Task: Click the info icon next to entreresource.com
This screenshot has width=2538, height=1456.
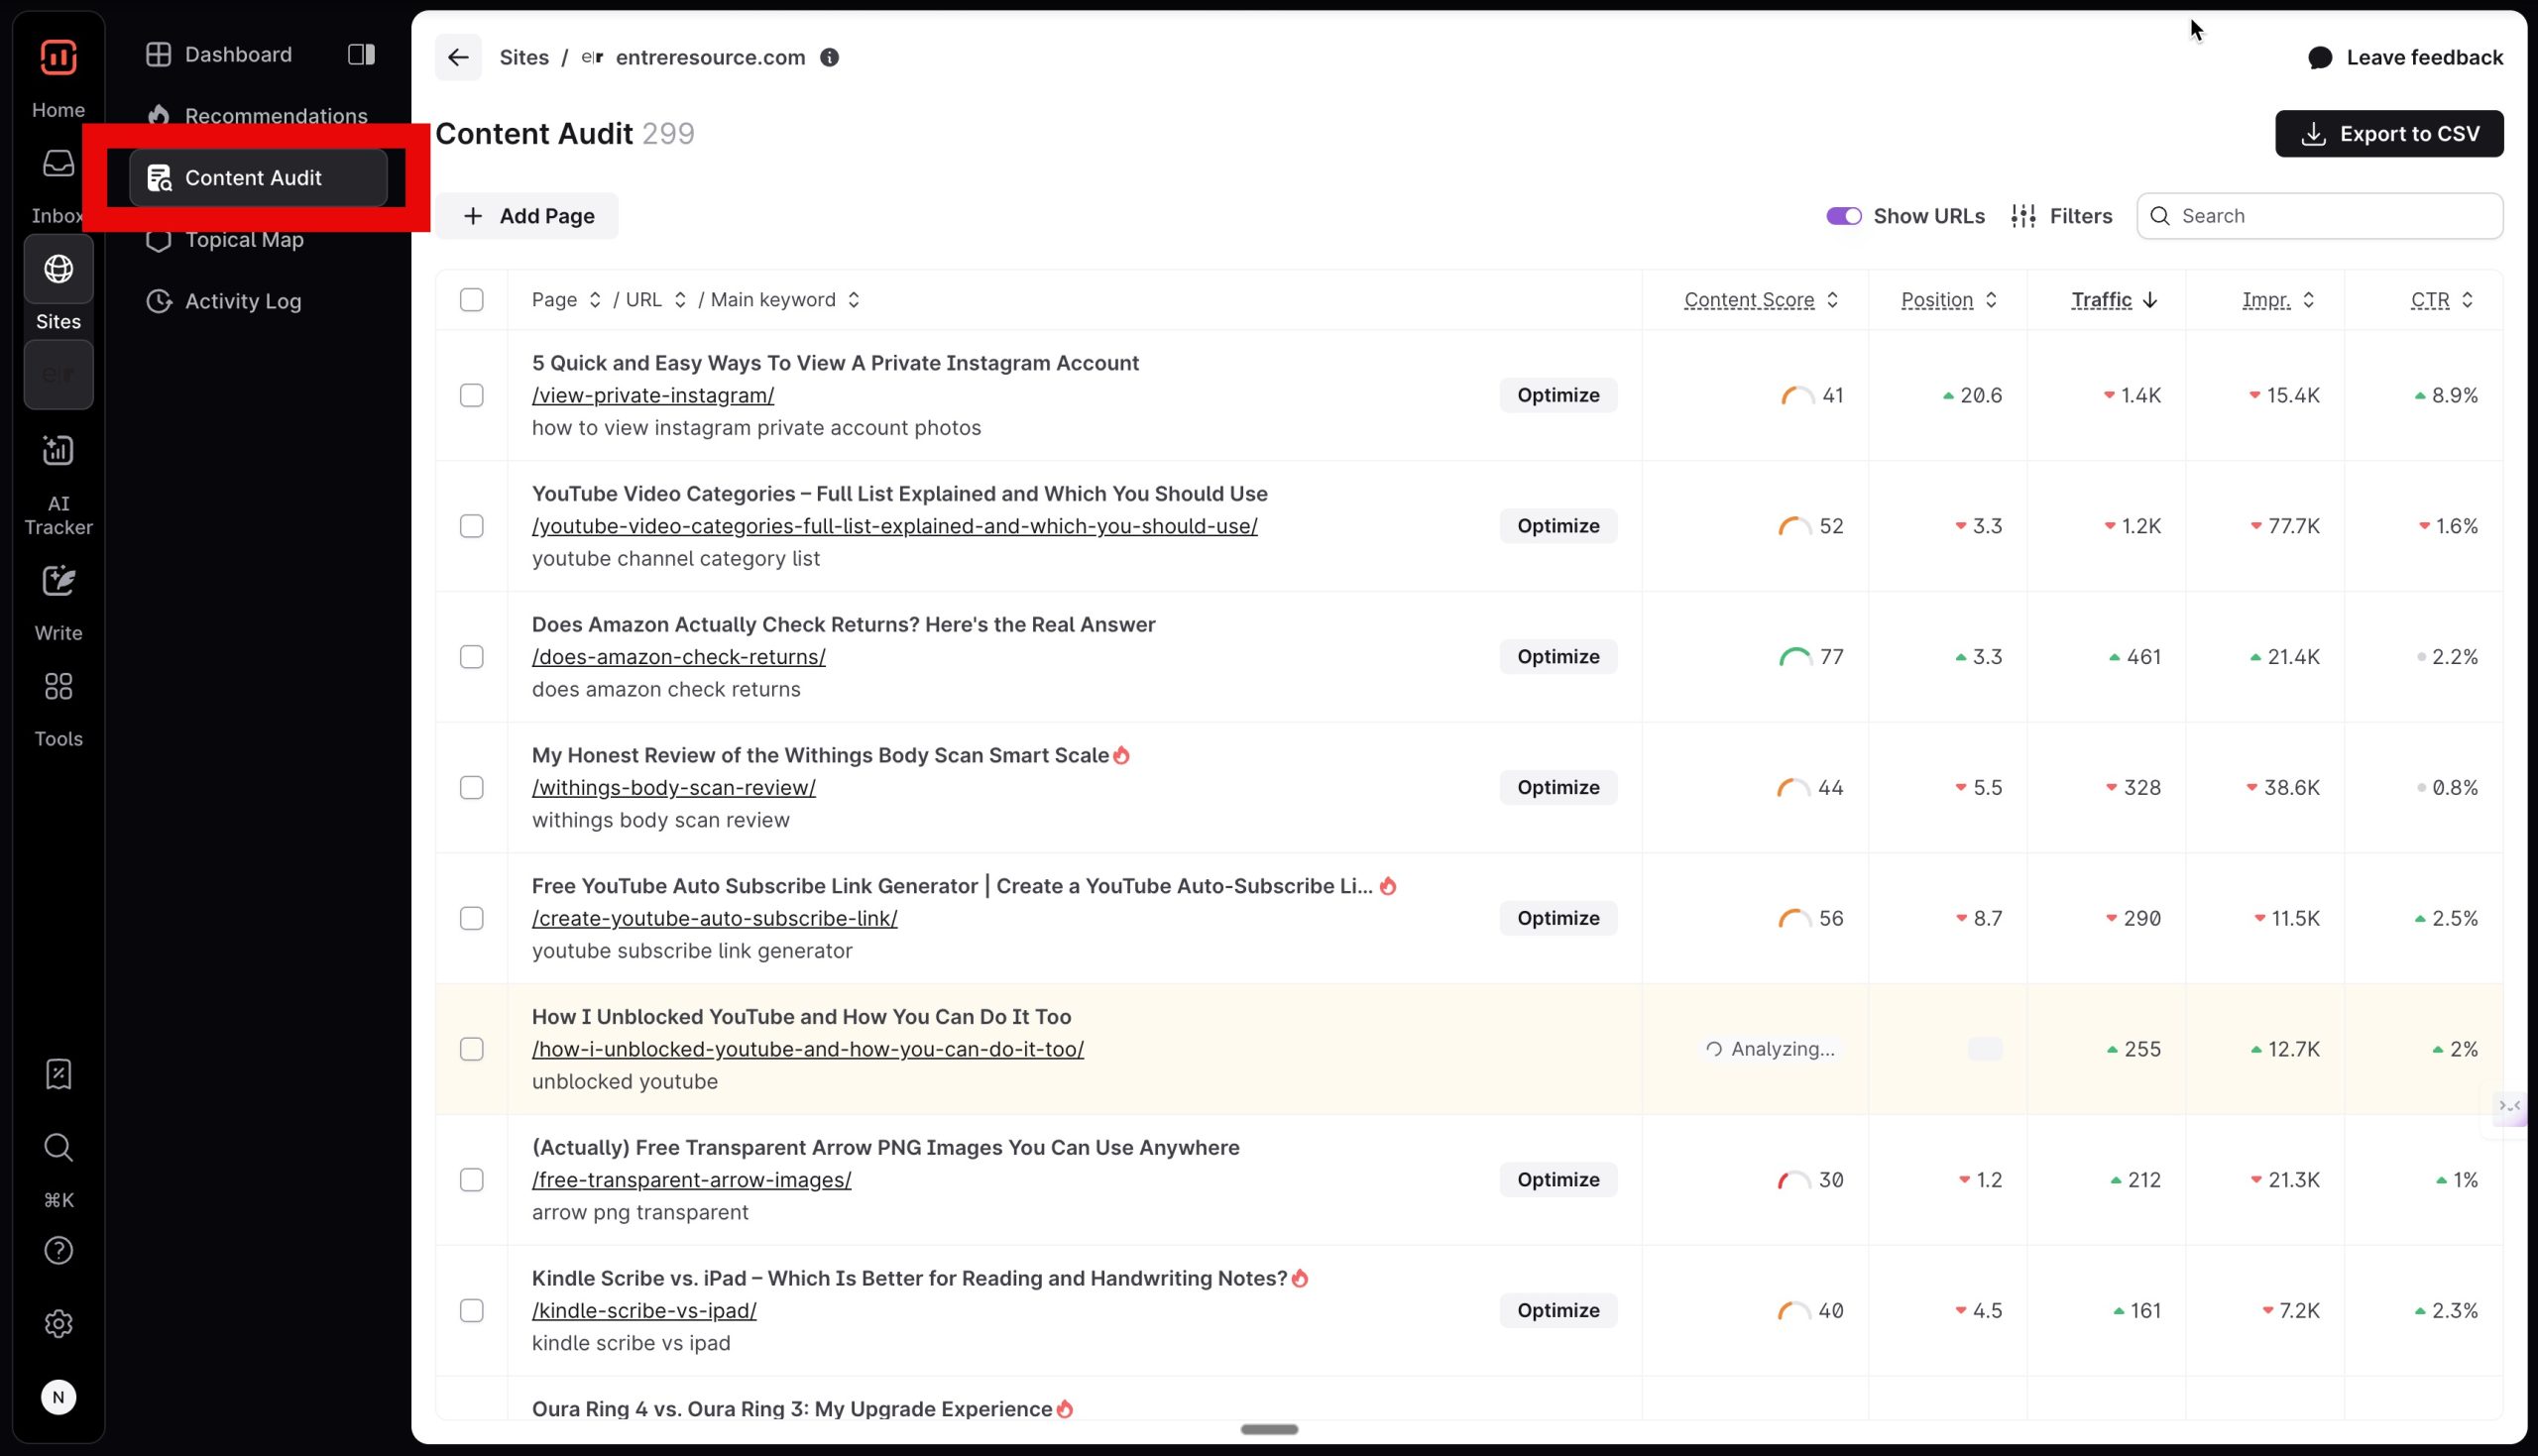Action: tap(829, 57)
